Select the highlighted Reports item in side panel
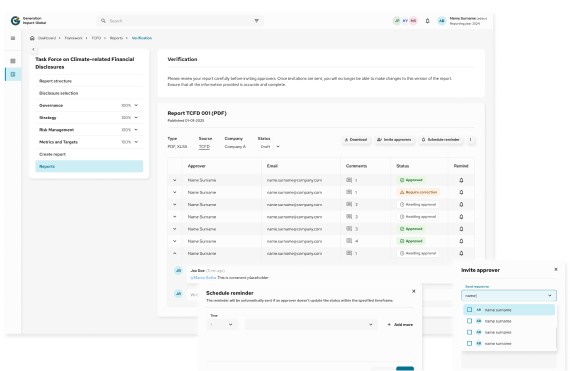This screenshot has height=371, width=570. 89,166
